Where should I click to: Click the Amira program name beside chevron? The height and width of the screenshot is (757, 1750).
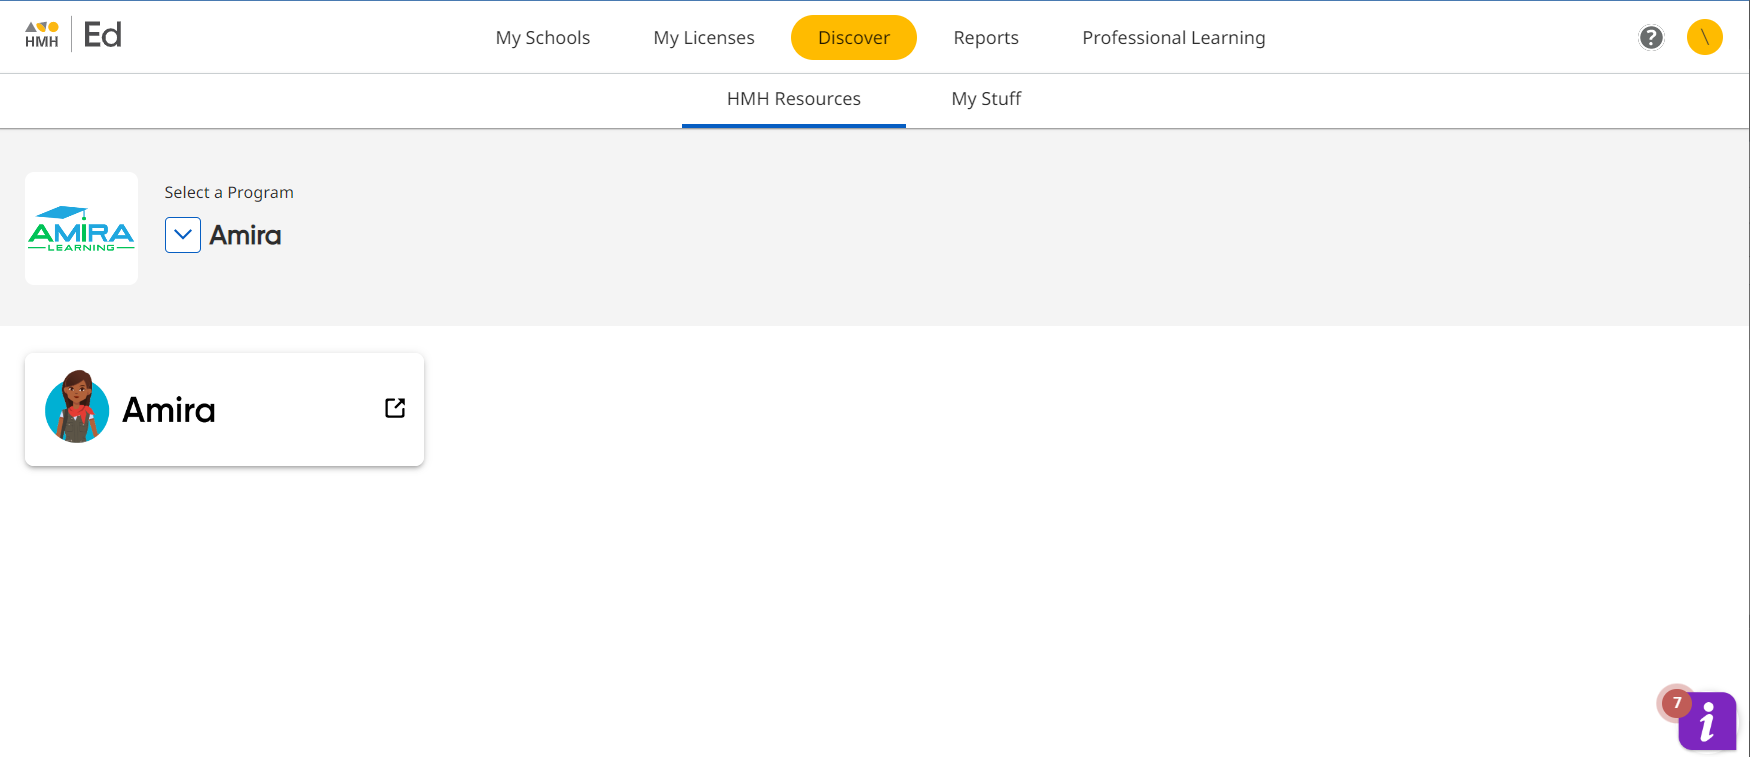(245, 235)
